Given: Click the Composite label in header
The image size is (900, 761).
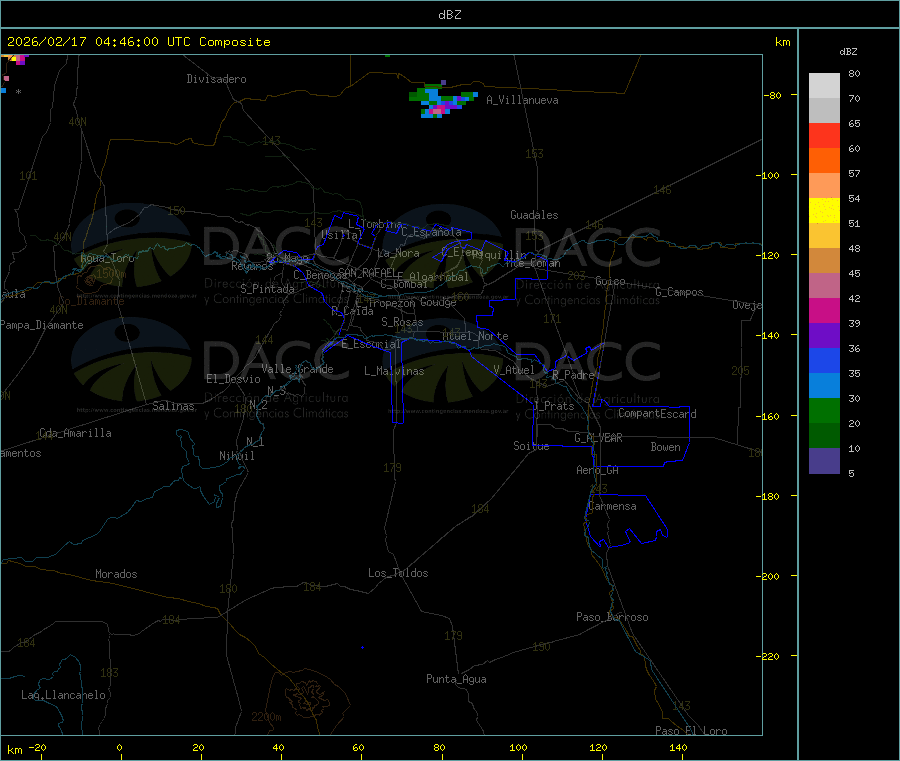Looking at the screenshot, I should pyautogui.click(x=235, y=42).
